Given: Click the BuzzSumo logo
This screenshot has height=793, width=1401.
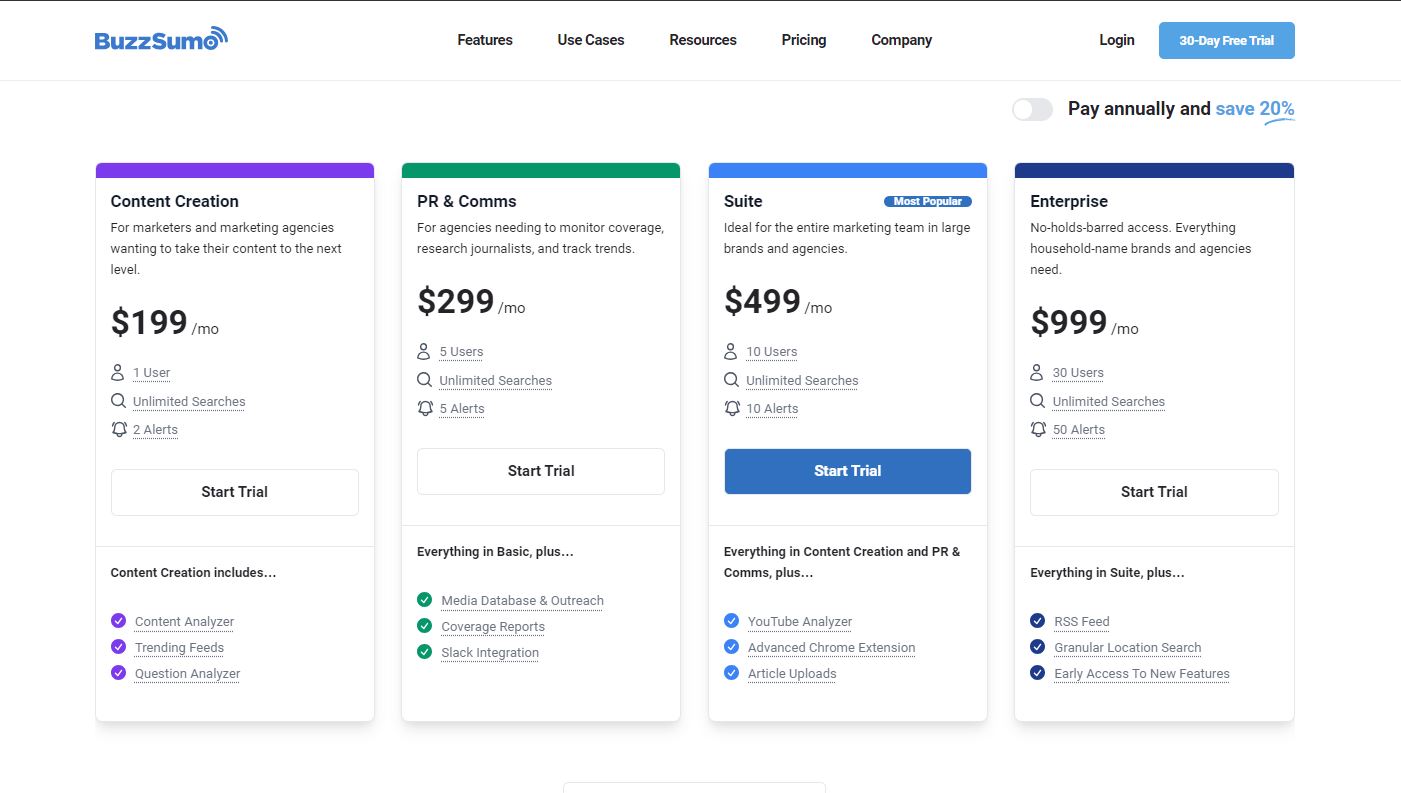Looking at the screenshot, I should coord(161,40).
